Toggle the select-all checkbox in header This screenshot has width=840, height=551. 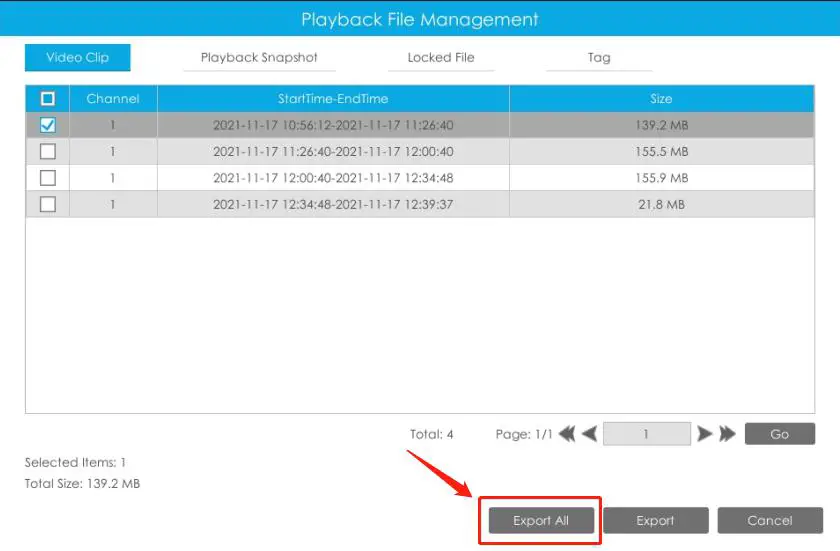point(48,99)
